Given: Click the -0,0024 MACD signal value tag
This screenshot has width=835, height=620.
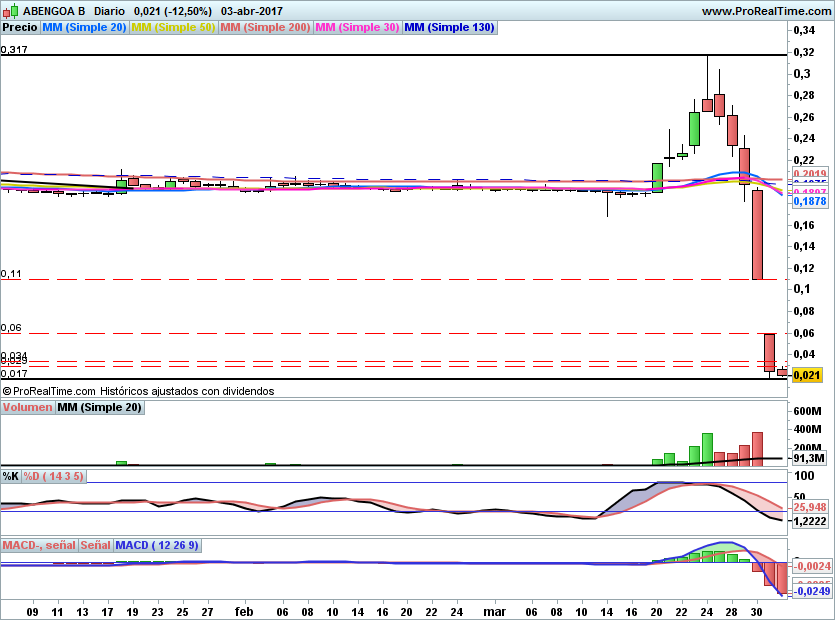Looking at the screenshot, I should (812, 566).
